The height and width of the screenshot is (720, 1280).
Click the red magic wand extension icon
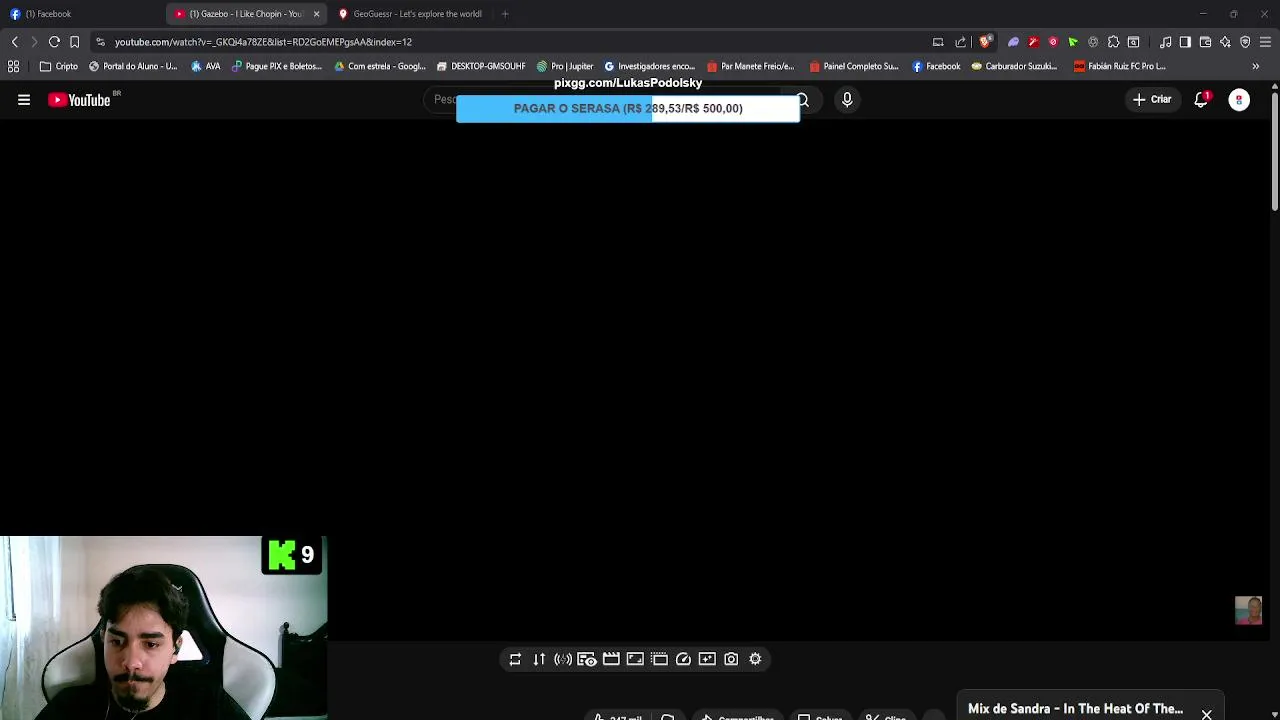point(1033,42)
